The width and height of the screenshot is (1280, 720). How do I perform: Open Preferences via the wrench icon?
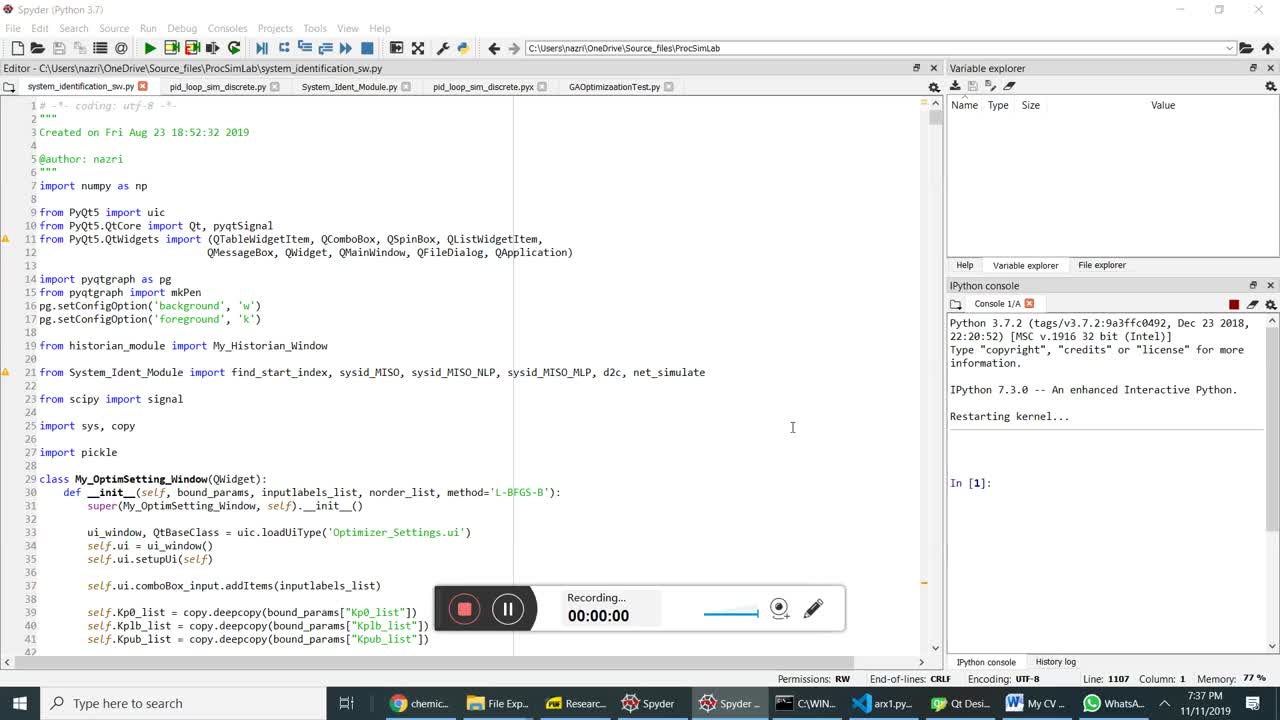(443, 48)
